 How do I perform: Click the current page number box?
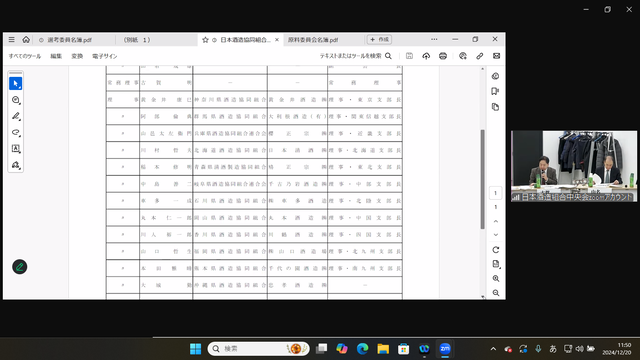click(x=496, y=193)
